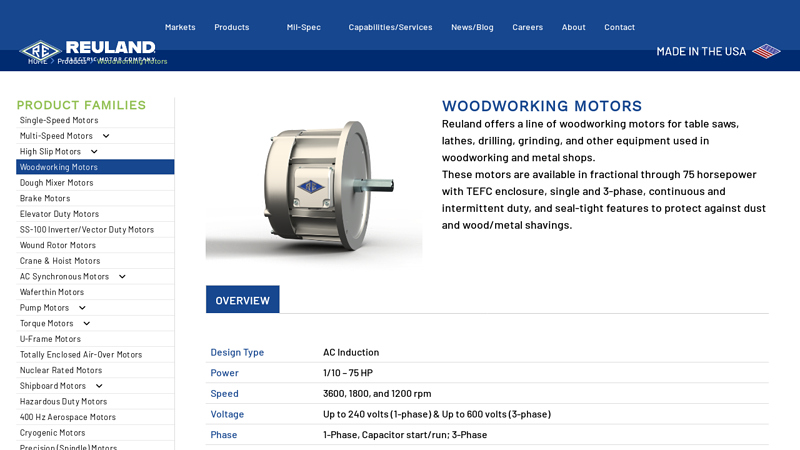The width and height of the screenshot is (800, 450).
Task: Open U-Frame Motors link
Action: (50, 339)
